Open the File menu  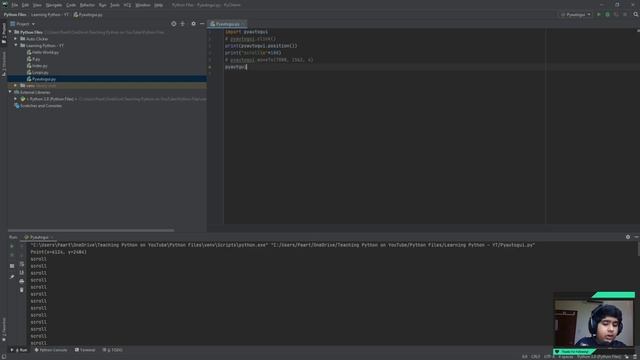point(15,5)
